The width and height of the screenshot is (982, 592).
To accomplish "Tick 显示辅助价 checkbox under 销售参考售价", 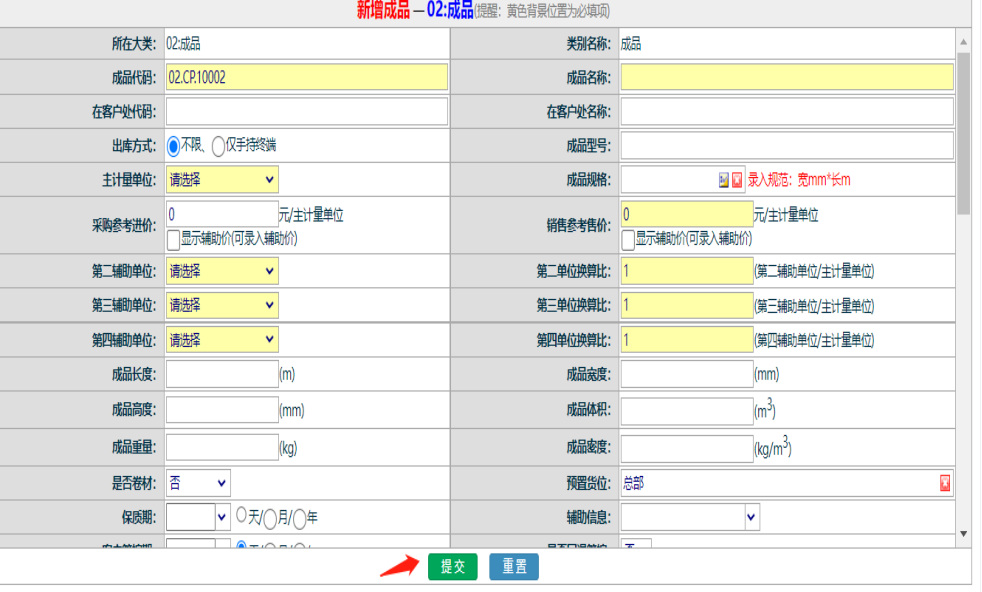I will click(628, 239).
